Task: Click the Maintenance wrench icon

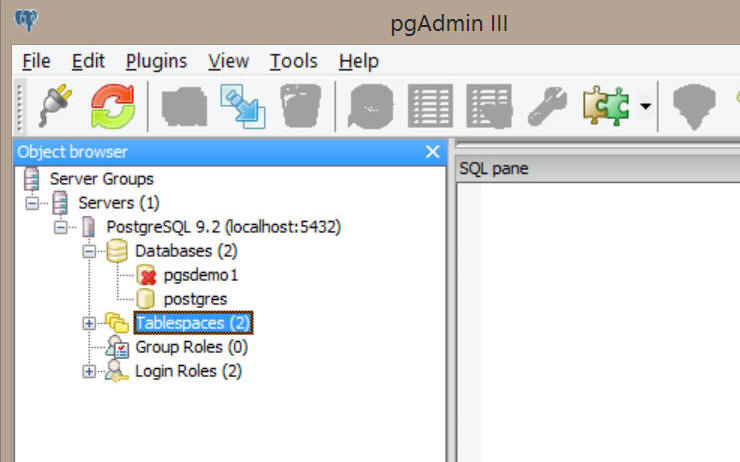Action: 547,107
